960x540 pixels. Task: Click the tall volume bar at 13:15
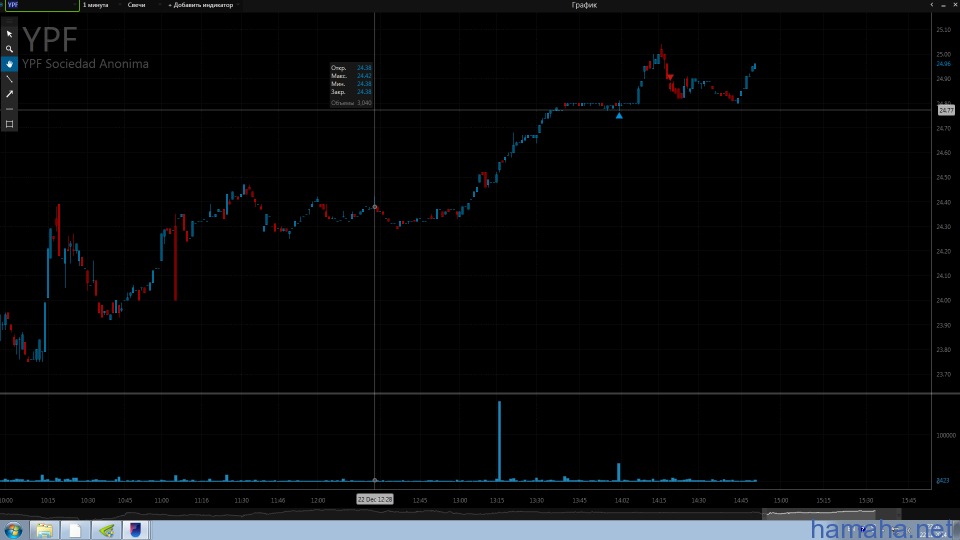[x=500, y=441]
